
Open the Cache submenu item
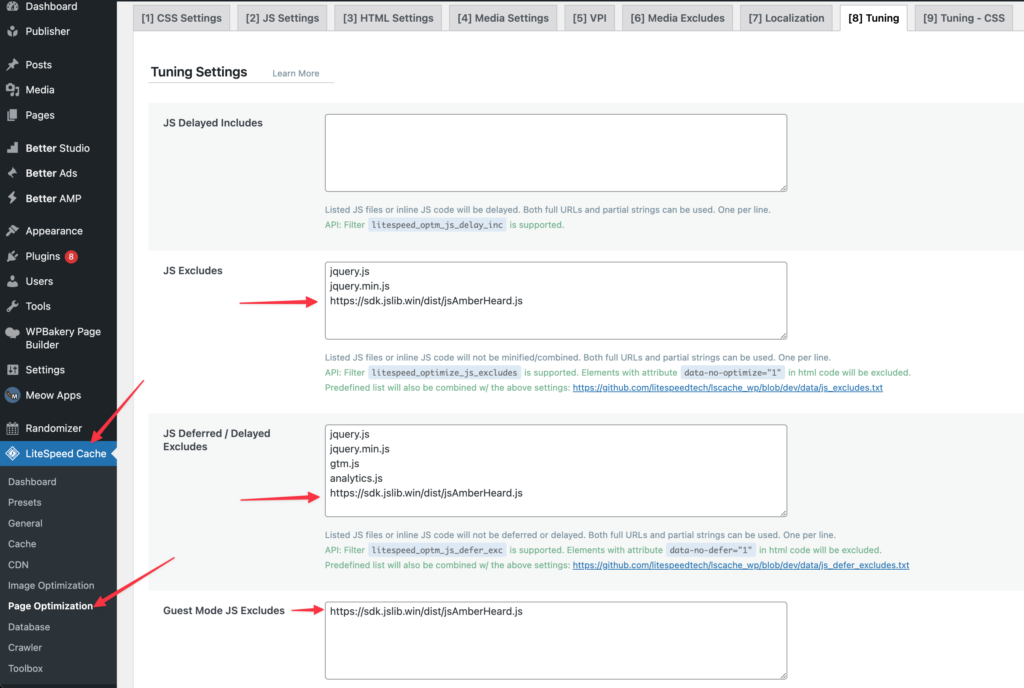pos(22,544)
